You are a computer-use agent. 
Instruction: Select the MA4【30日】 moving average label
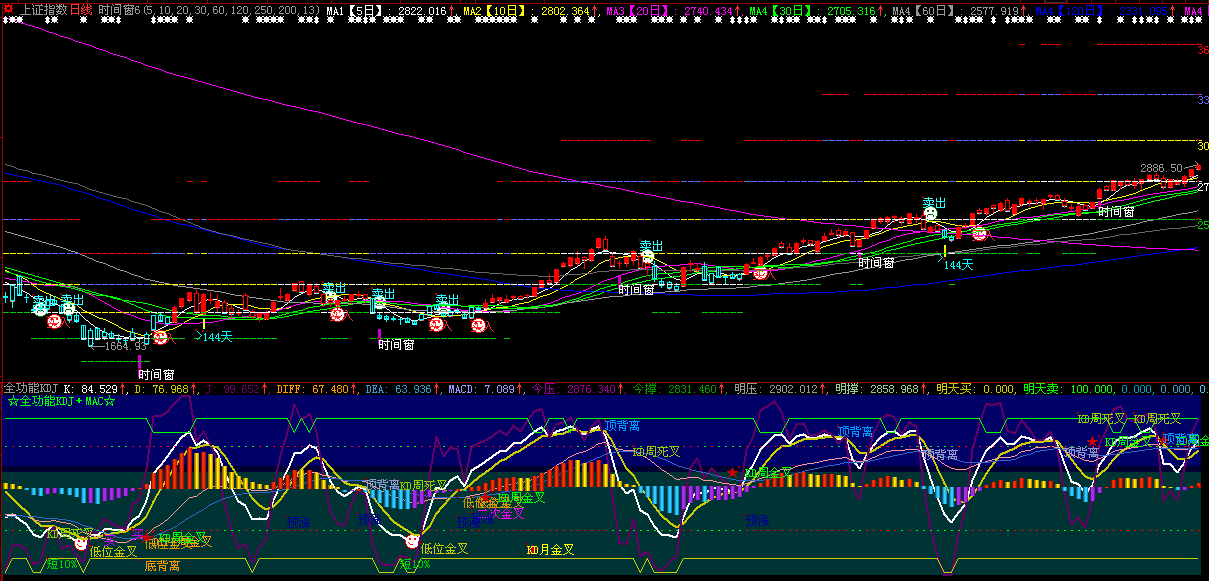coord(780,10)
